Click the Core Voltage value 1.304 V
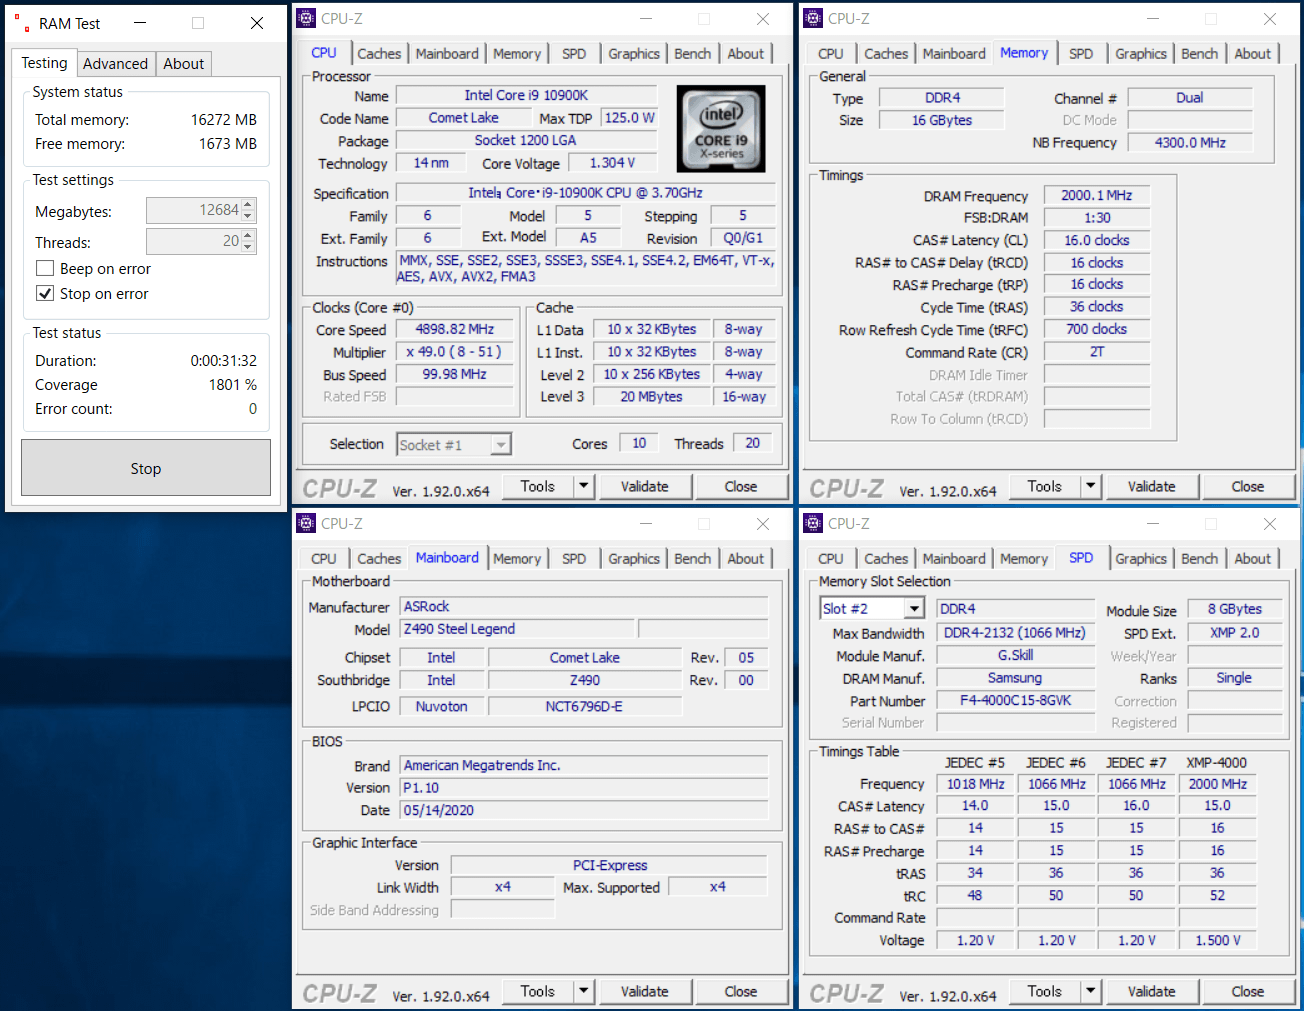Image resolution: width=1304 pixels, height=1011 pixels. pyautogui.click(x=612, y=163)
